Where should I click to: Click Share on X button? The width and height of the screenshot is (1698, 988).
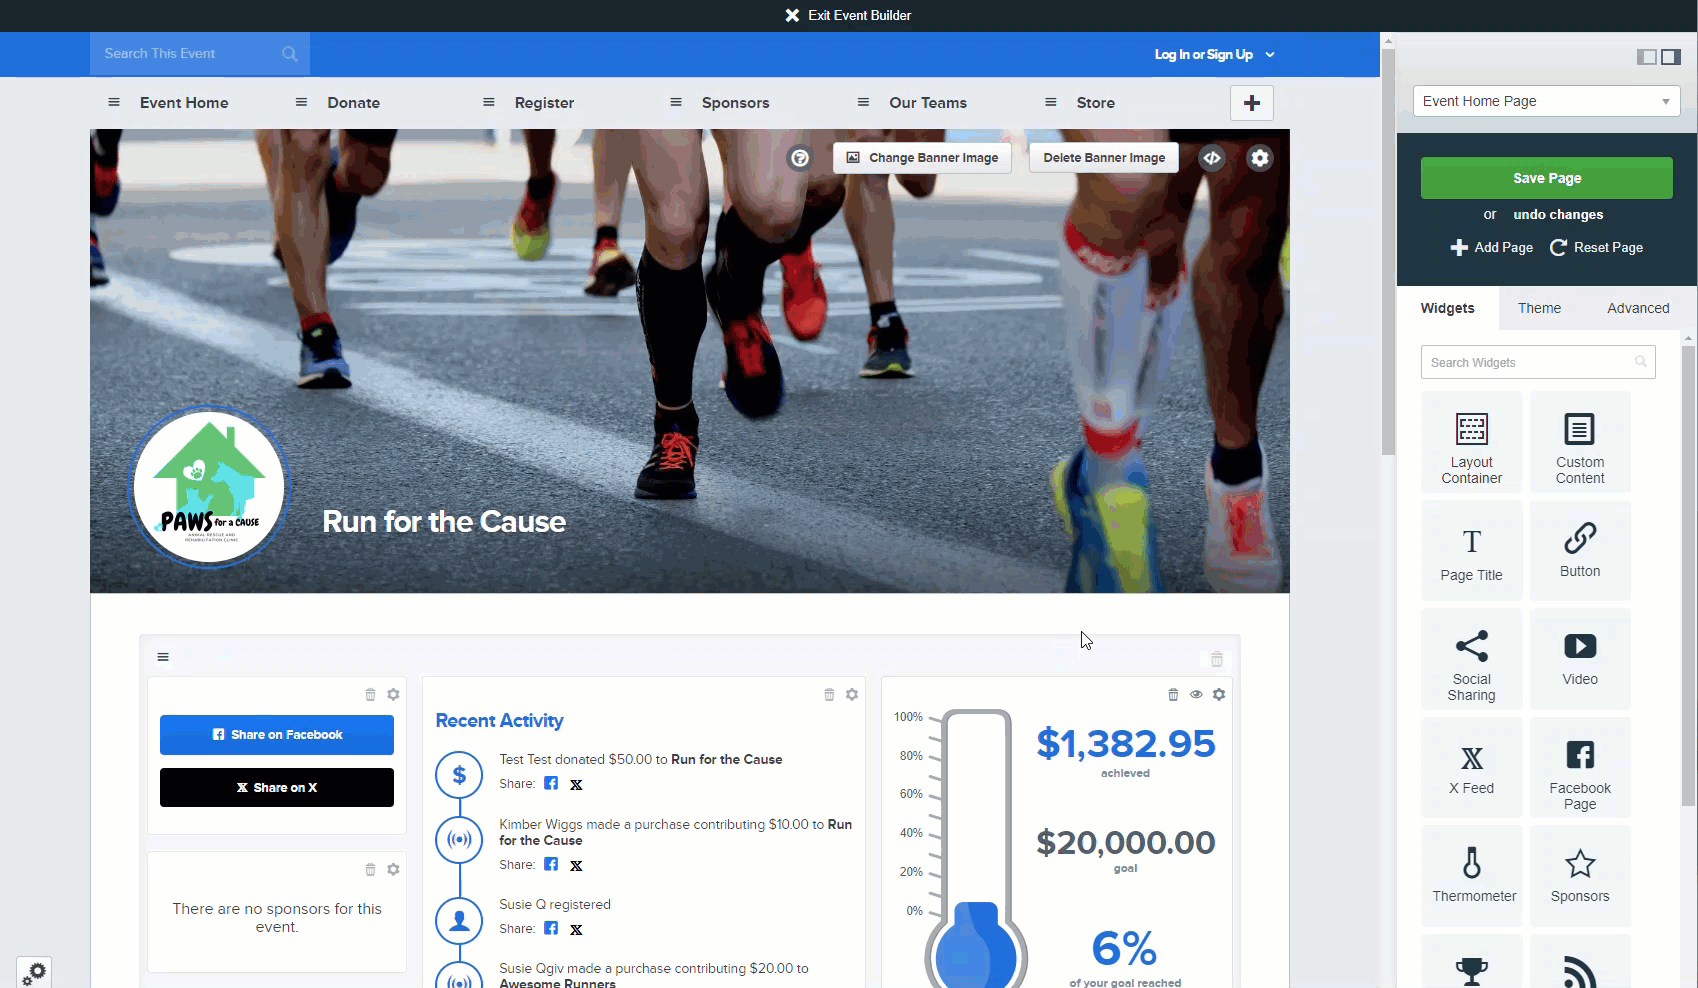tap(277, 788)
